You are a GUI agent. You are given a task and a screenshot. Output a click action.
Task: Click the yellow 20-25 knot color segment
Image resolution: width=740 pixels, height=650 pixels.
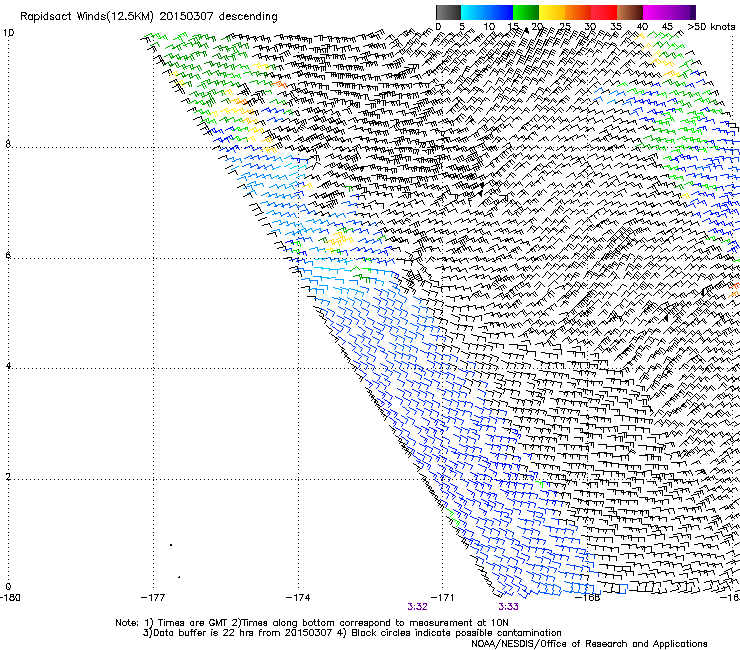pos(552,12)
